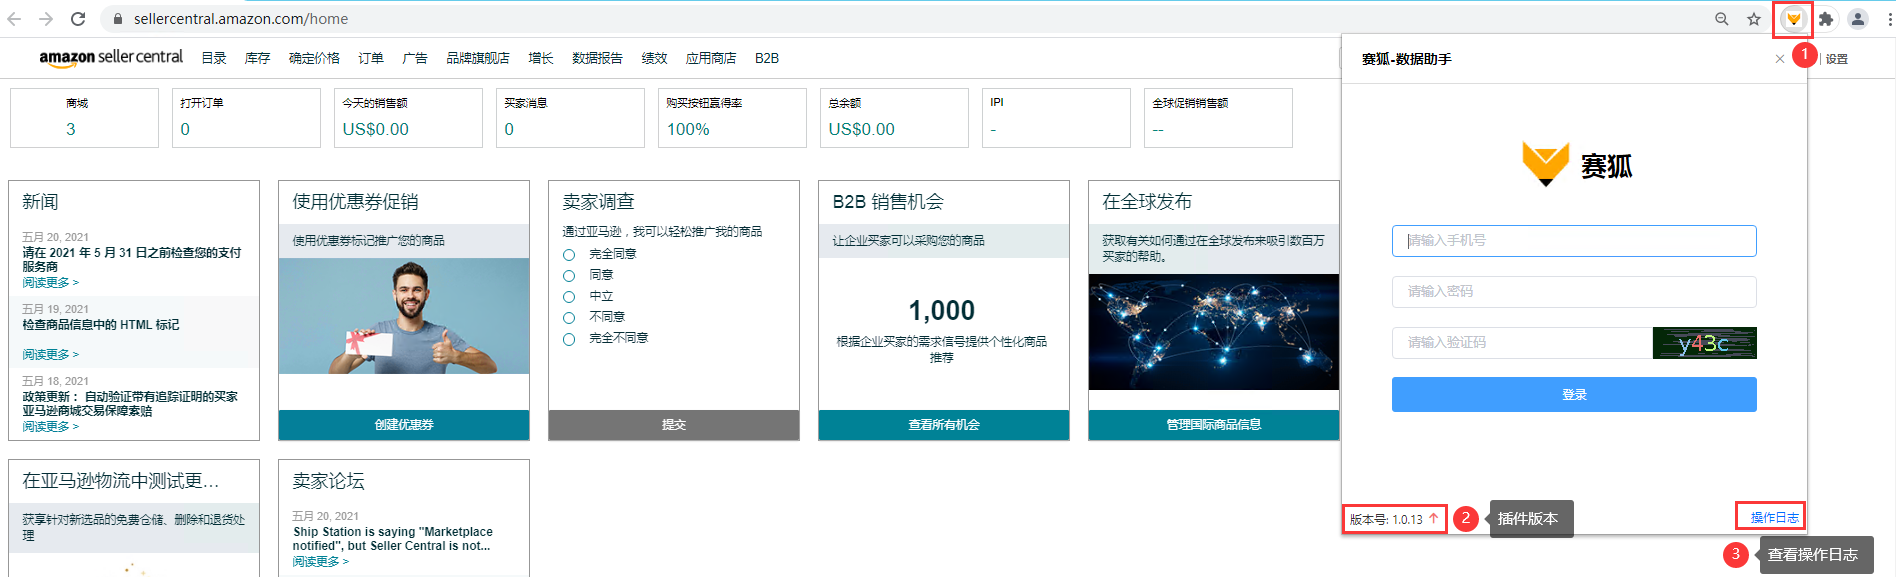1896x577 pixels.
Task: Click the padlock site info icon
Action: pos(118,19)
